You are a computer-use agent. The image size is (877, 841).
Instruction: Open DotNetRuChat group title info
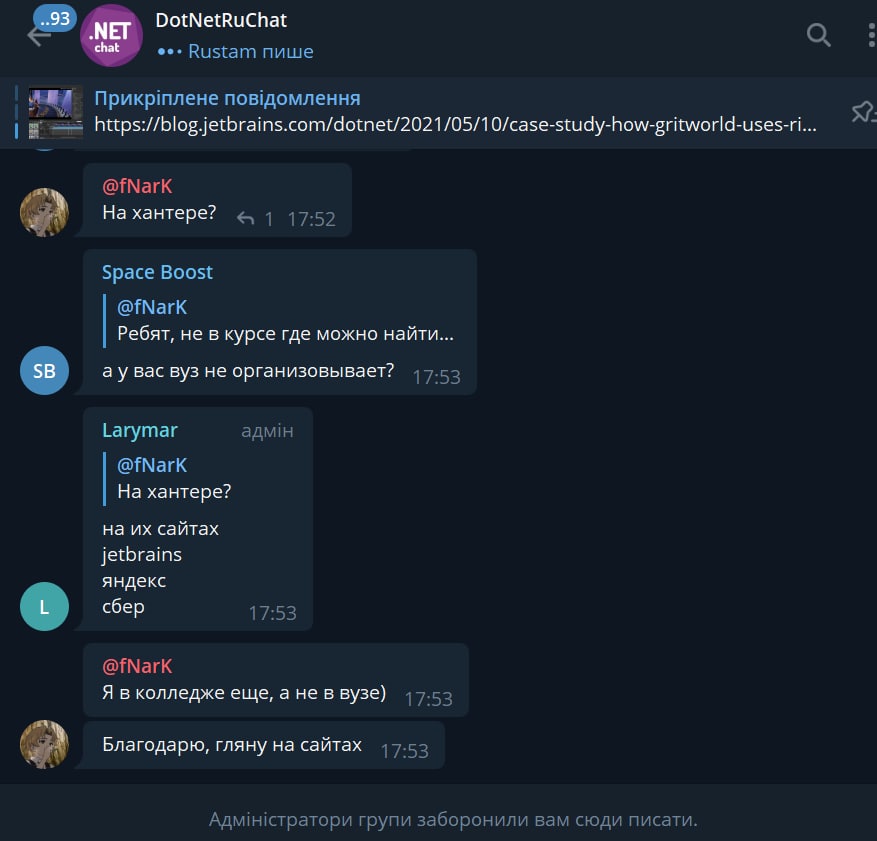tap(221, 20)
